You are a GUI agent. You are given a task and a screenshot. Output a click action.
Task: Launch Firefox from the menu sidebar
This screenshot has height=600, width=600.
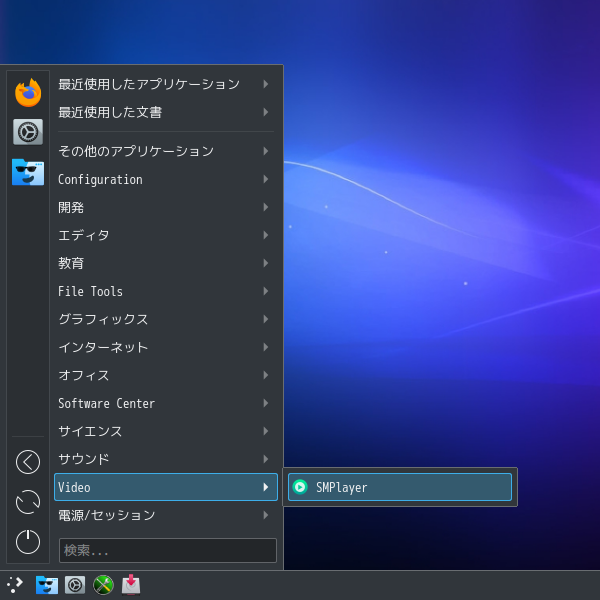28,93
